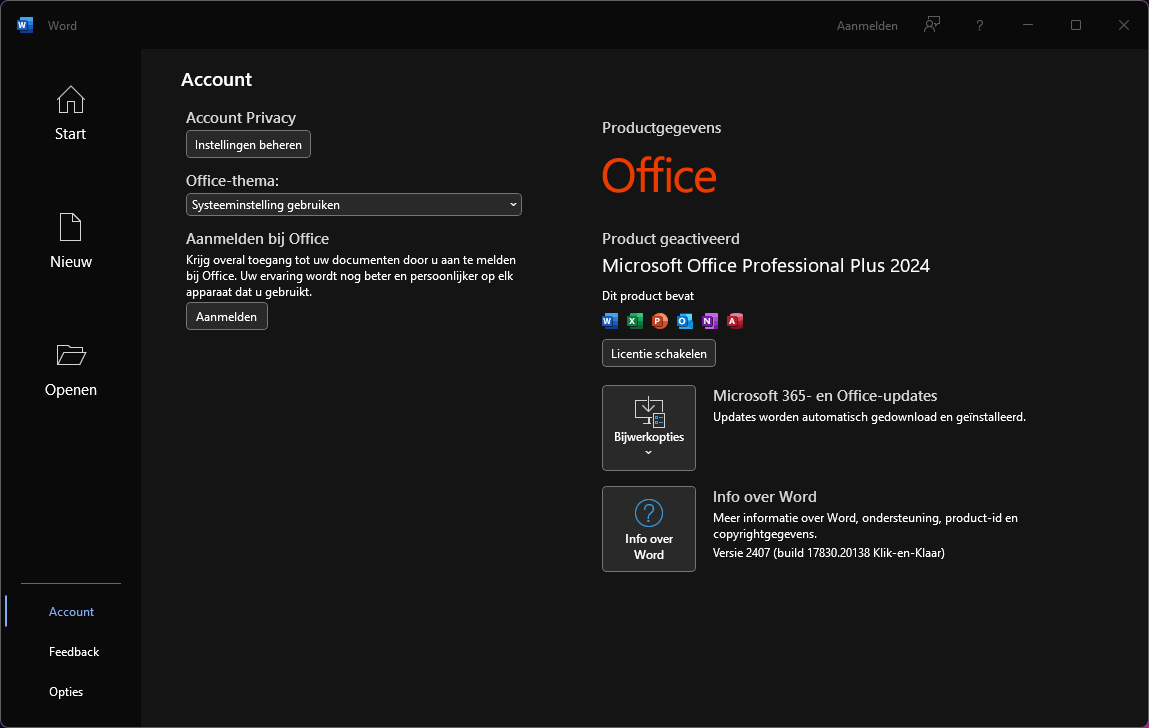Click the Productgegevens heading
Viewport: 1149px width, 728px height.
662,128
